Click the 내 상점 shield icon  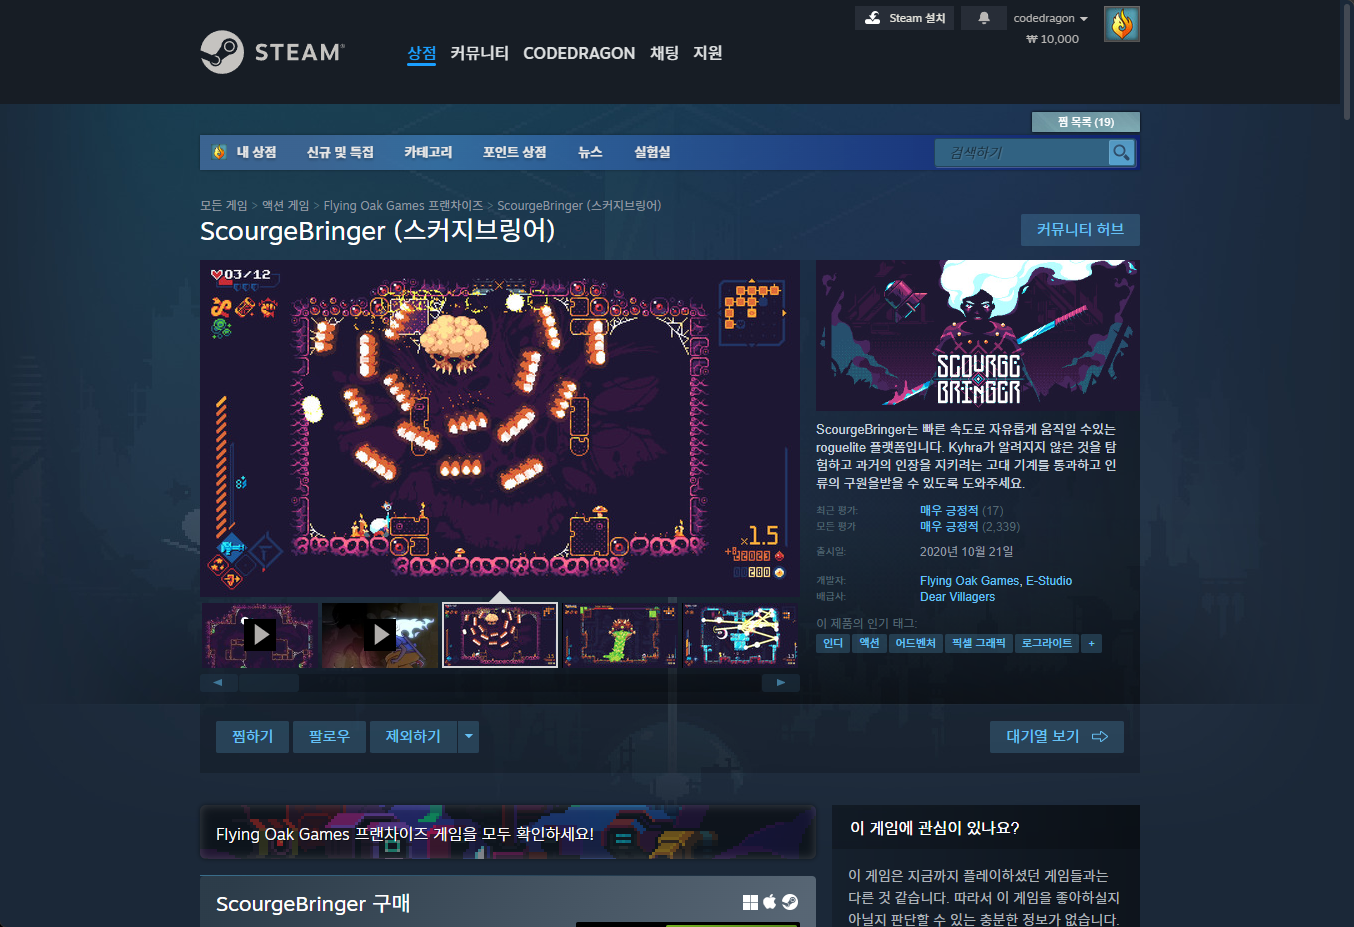coord(219,152)
